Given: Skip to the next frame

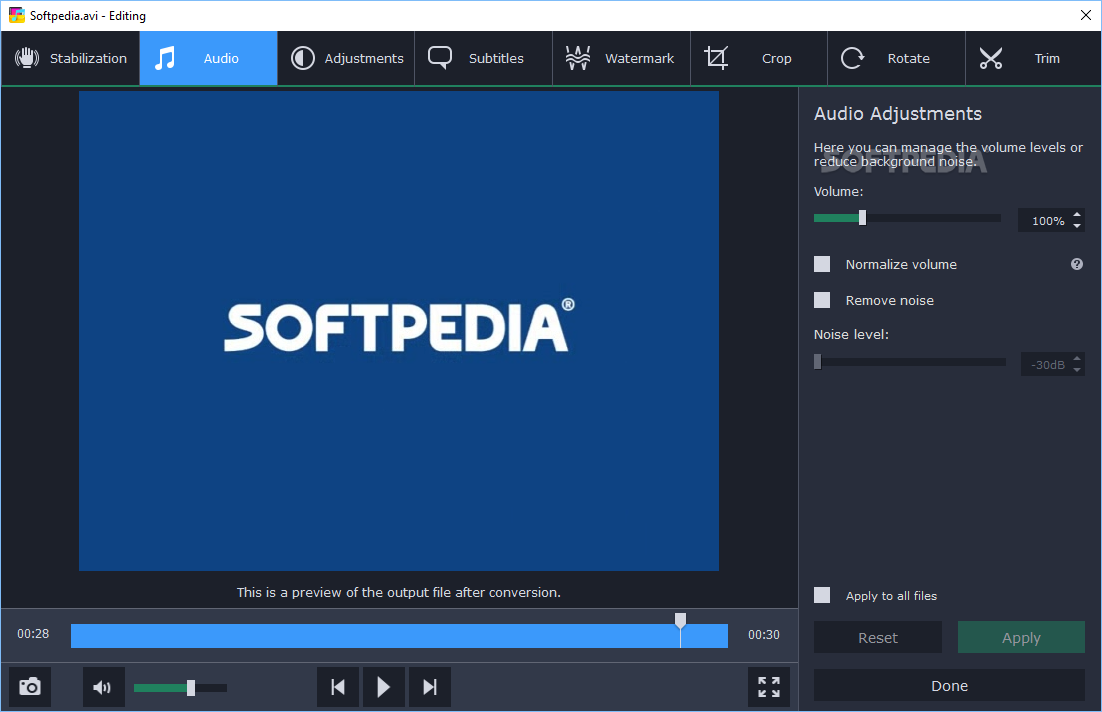Looking at the screenshot, I should tap(429, 687).
